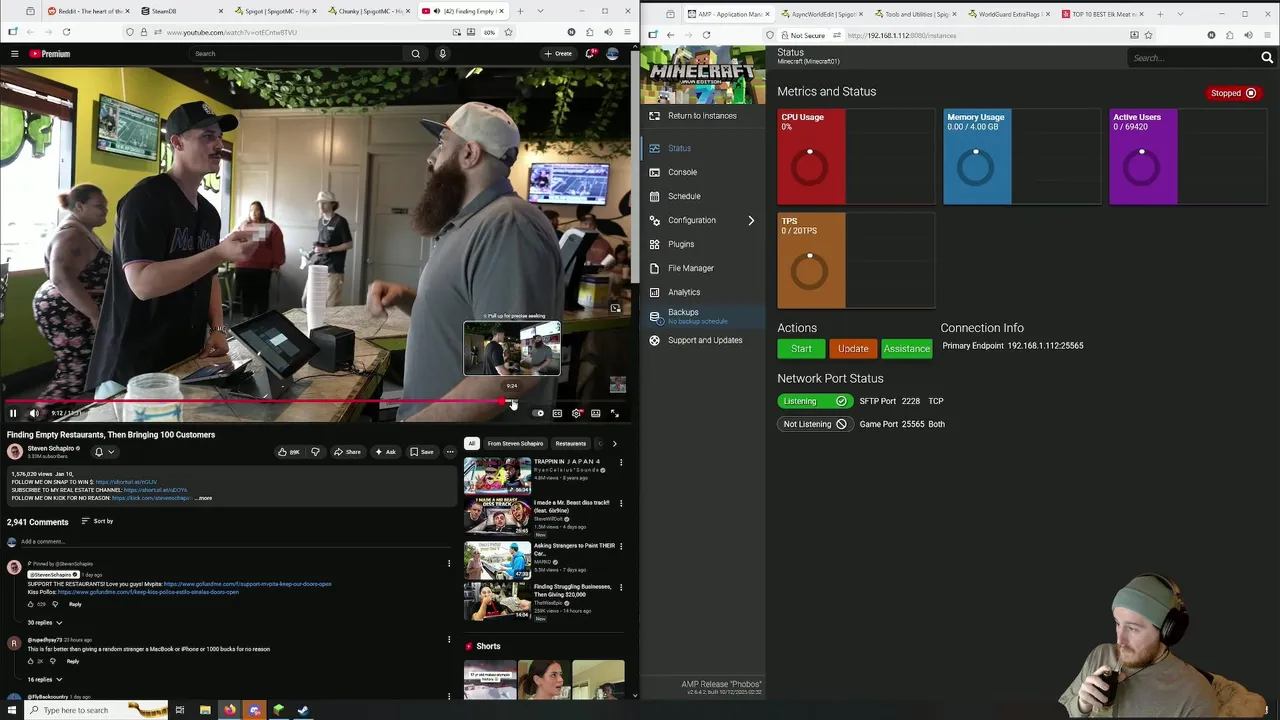This screenshot has width=1280, height=720.
Task: Expand description with ...more
Action: pos(203,498)
